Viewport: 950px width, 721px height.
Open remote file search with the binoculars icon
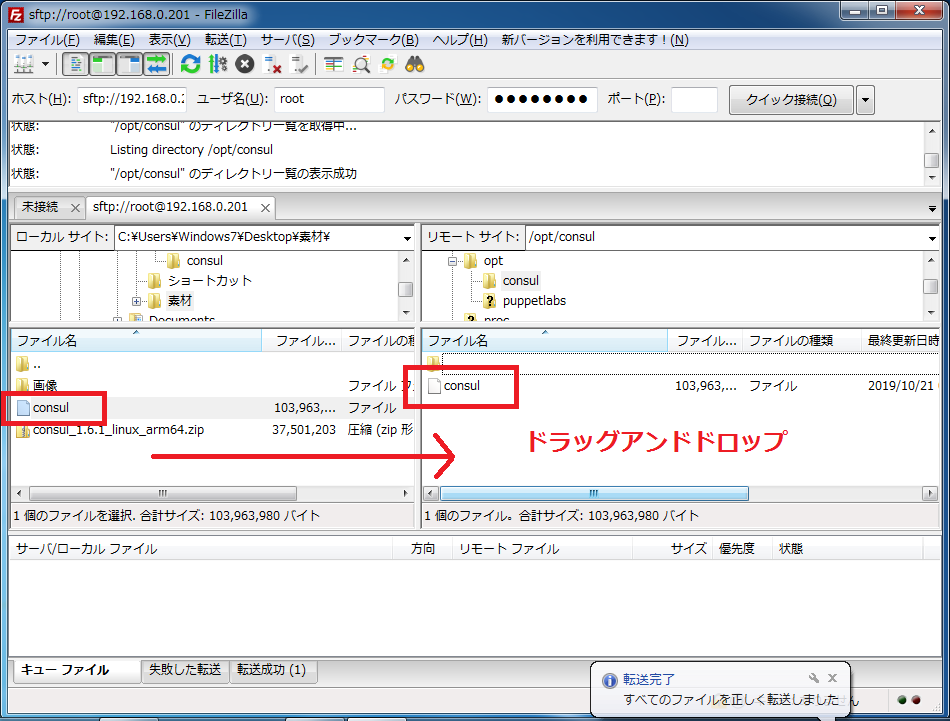pos(415,64)
